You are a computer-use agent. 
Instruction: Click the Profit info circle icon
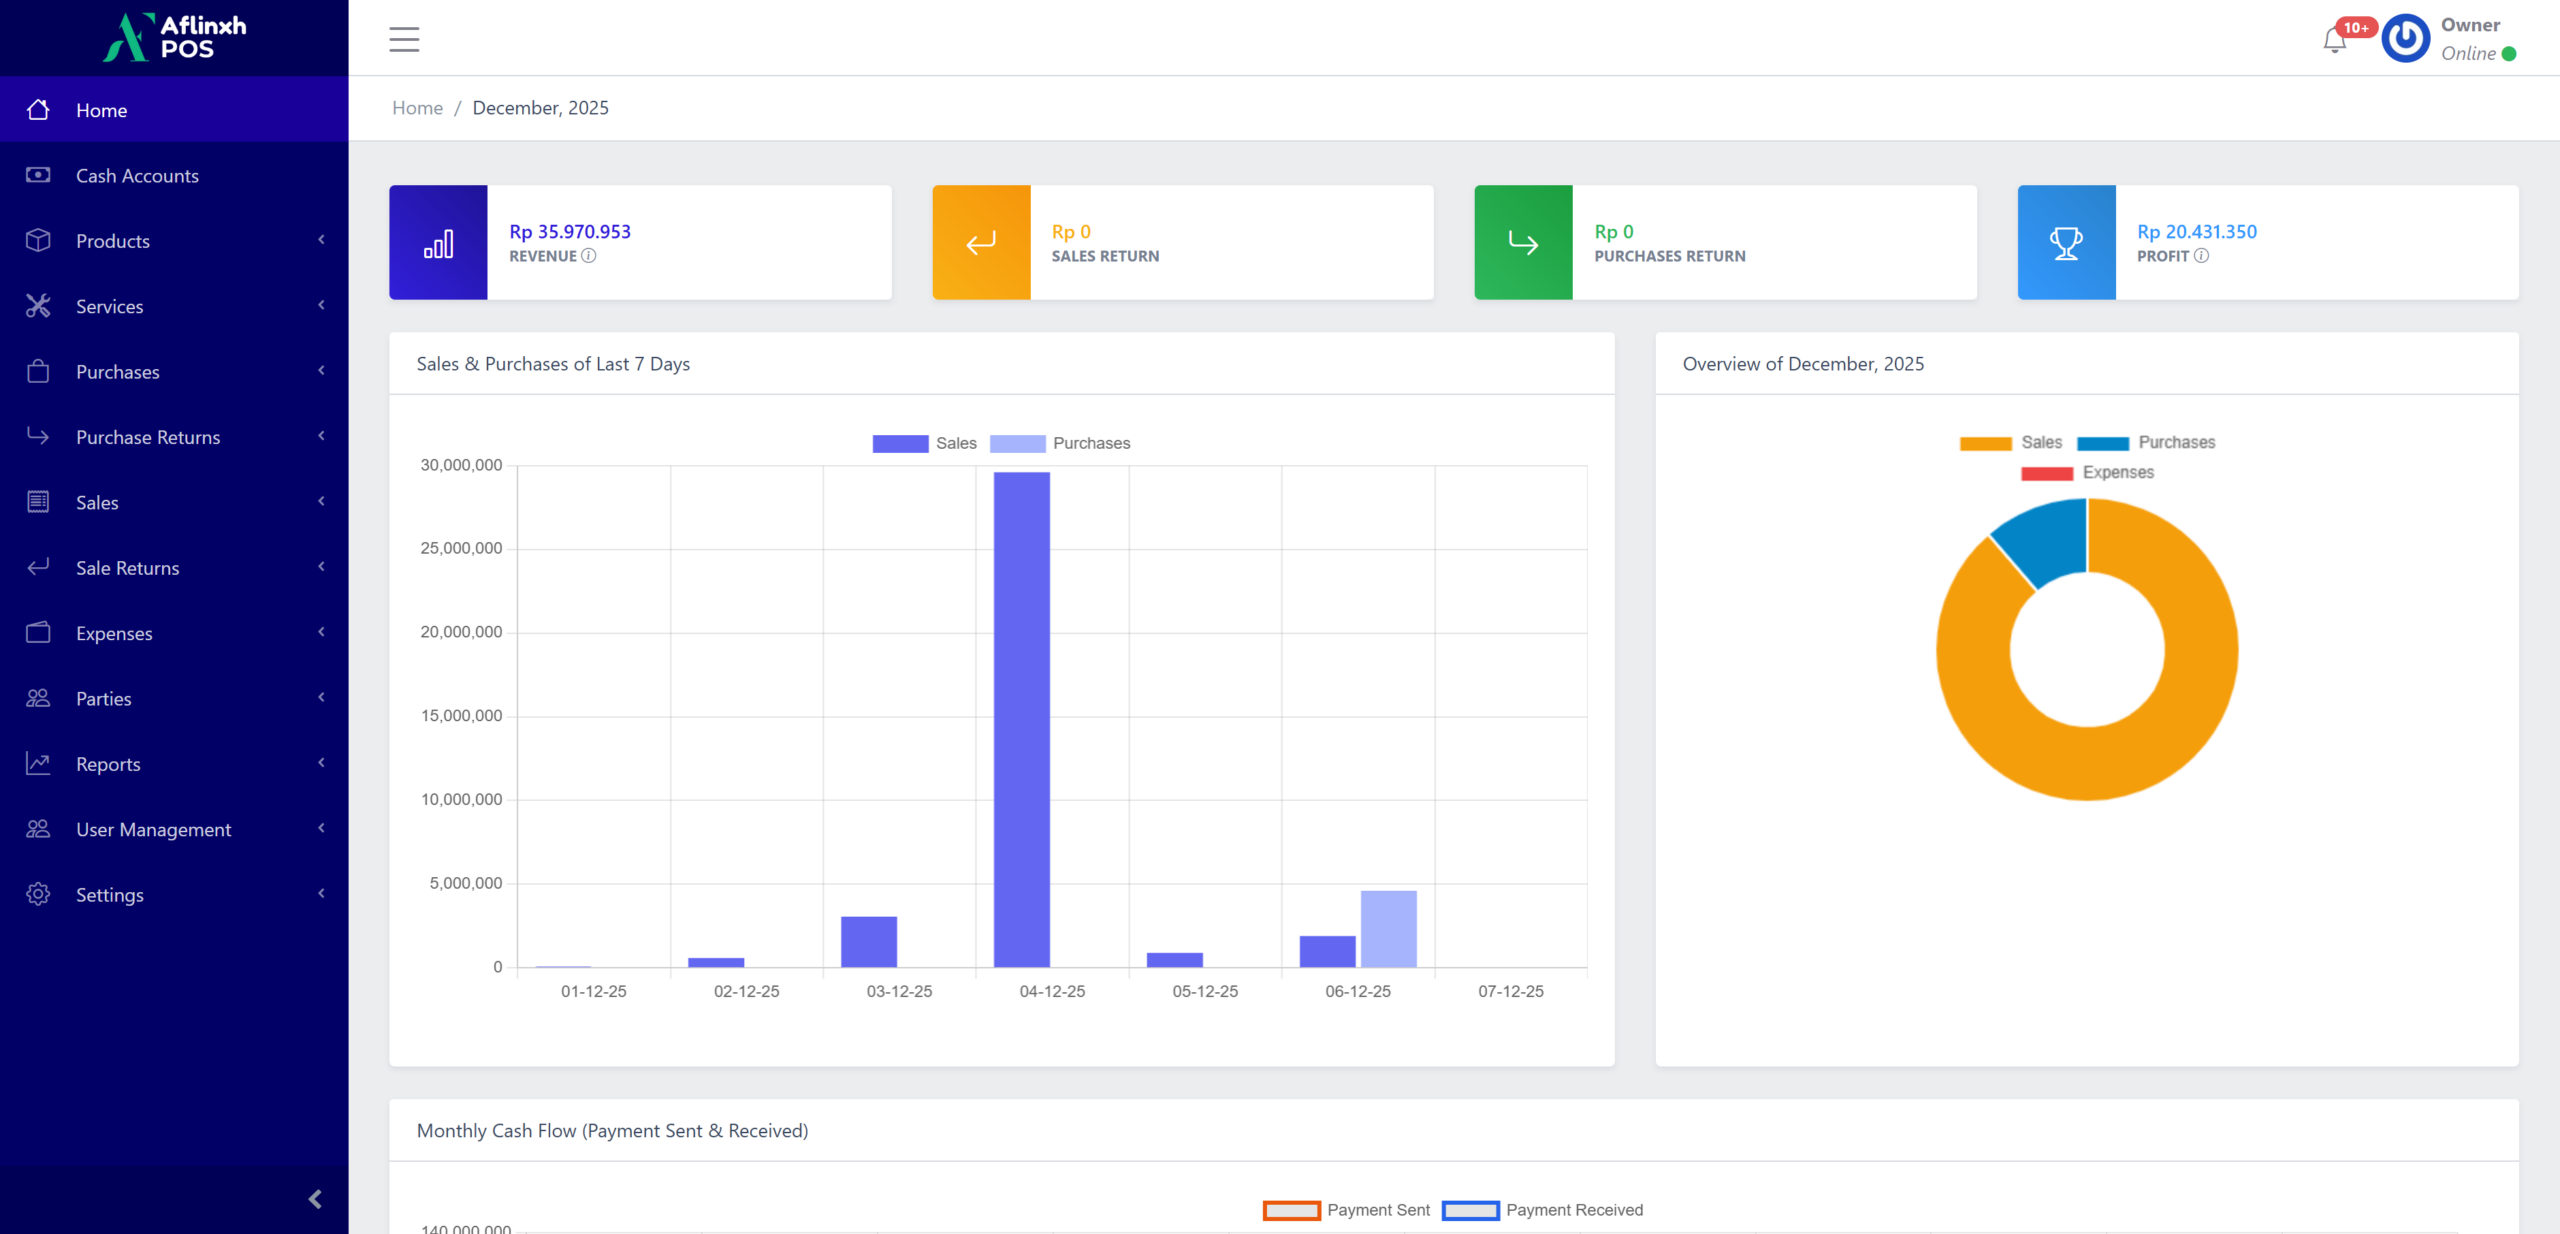(2202, 256)
